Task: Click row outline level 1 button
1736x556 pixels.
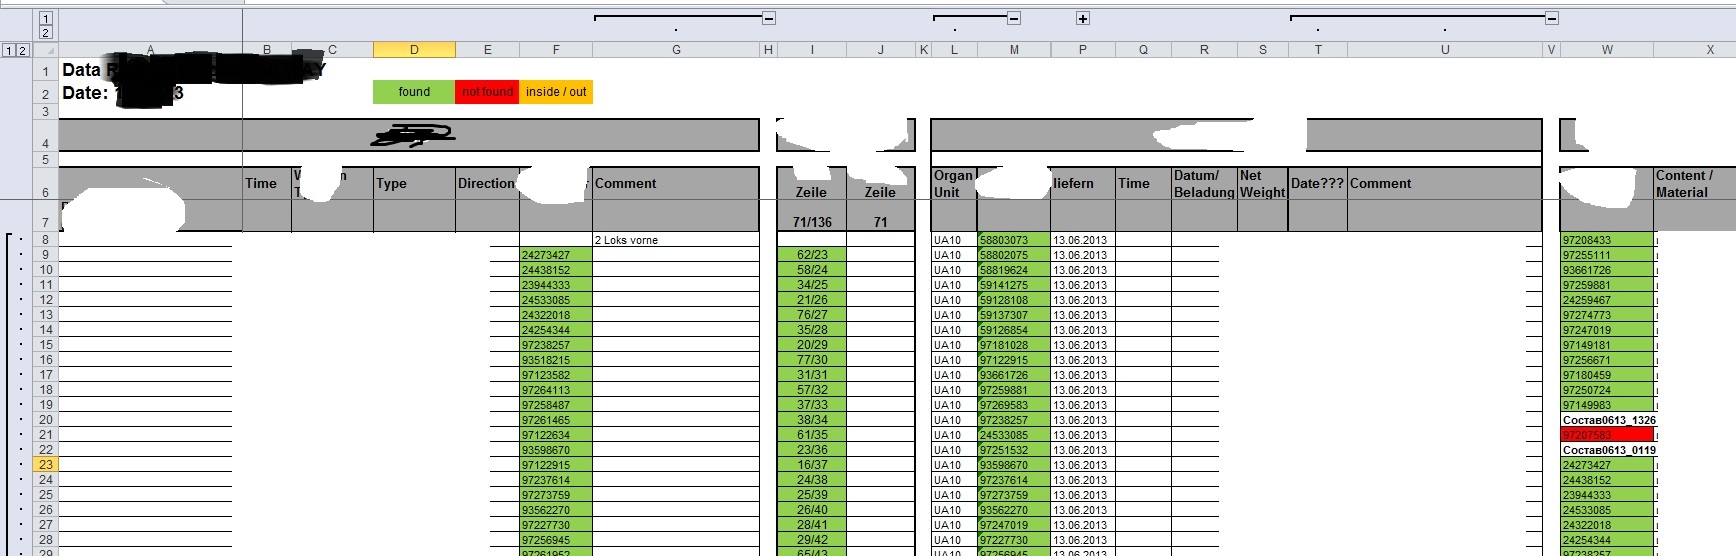Action: coord(9,50)
